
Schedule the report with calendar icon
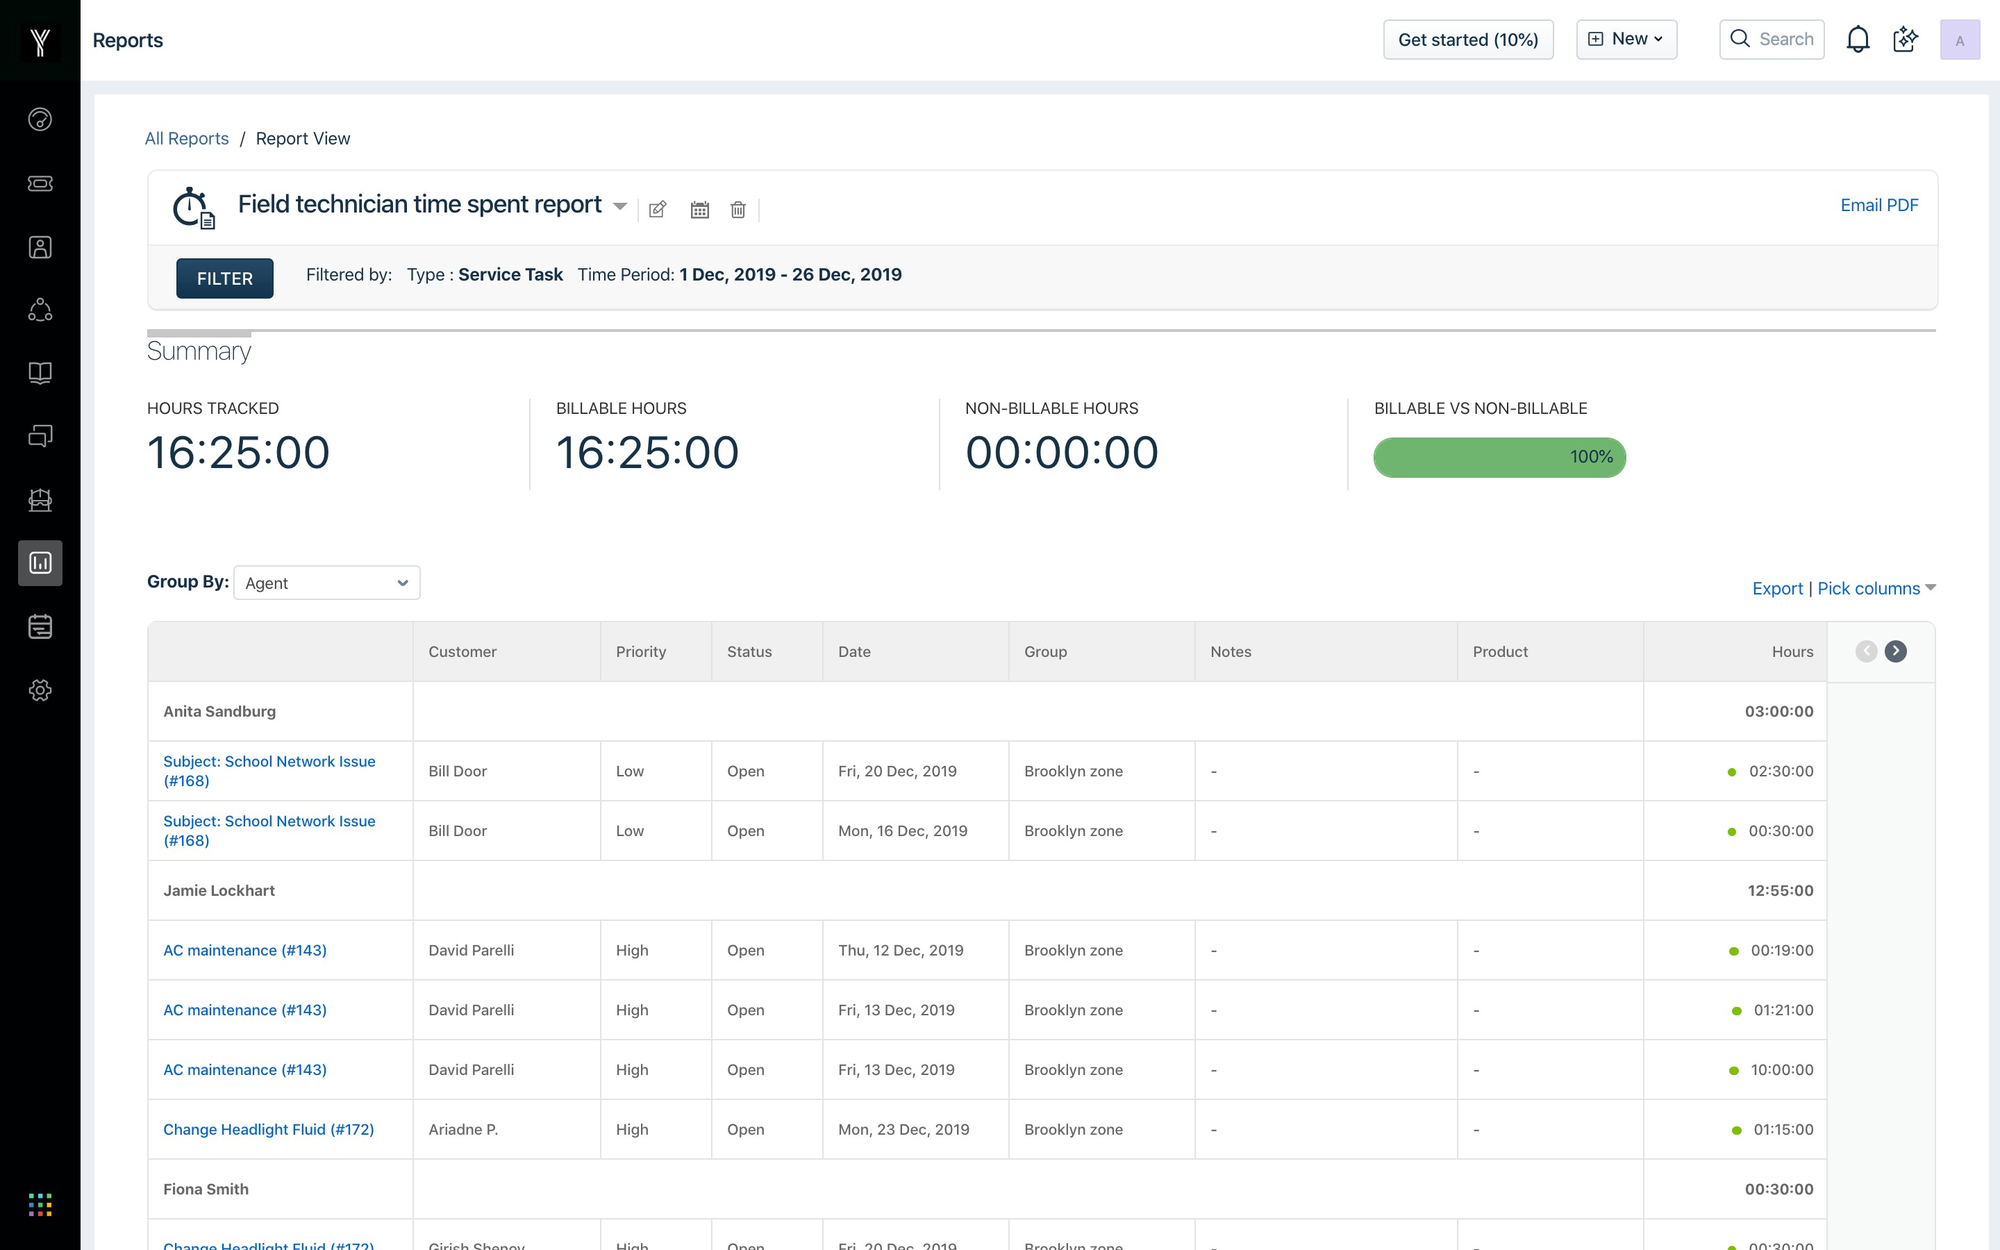coord(700,210)
